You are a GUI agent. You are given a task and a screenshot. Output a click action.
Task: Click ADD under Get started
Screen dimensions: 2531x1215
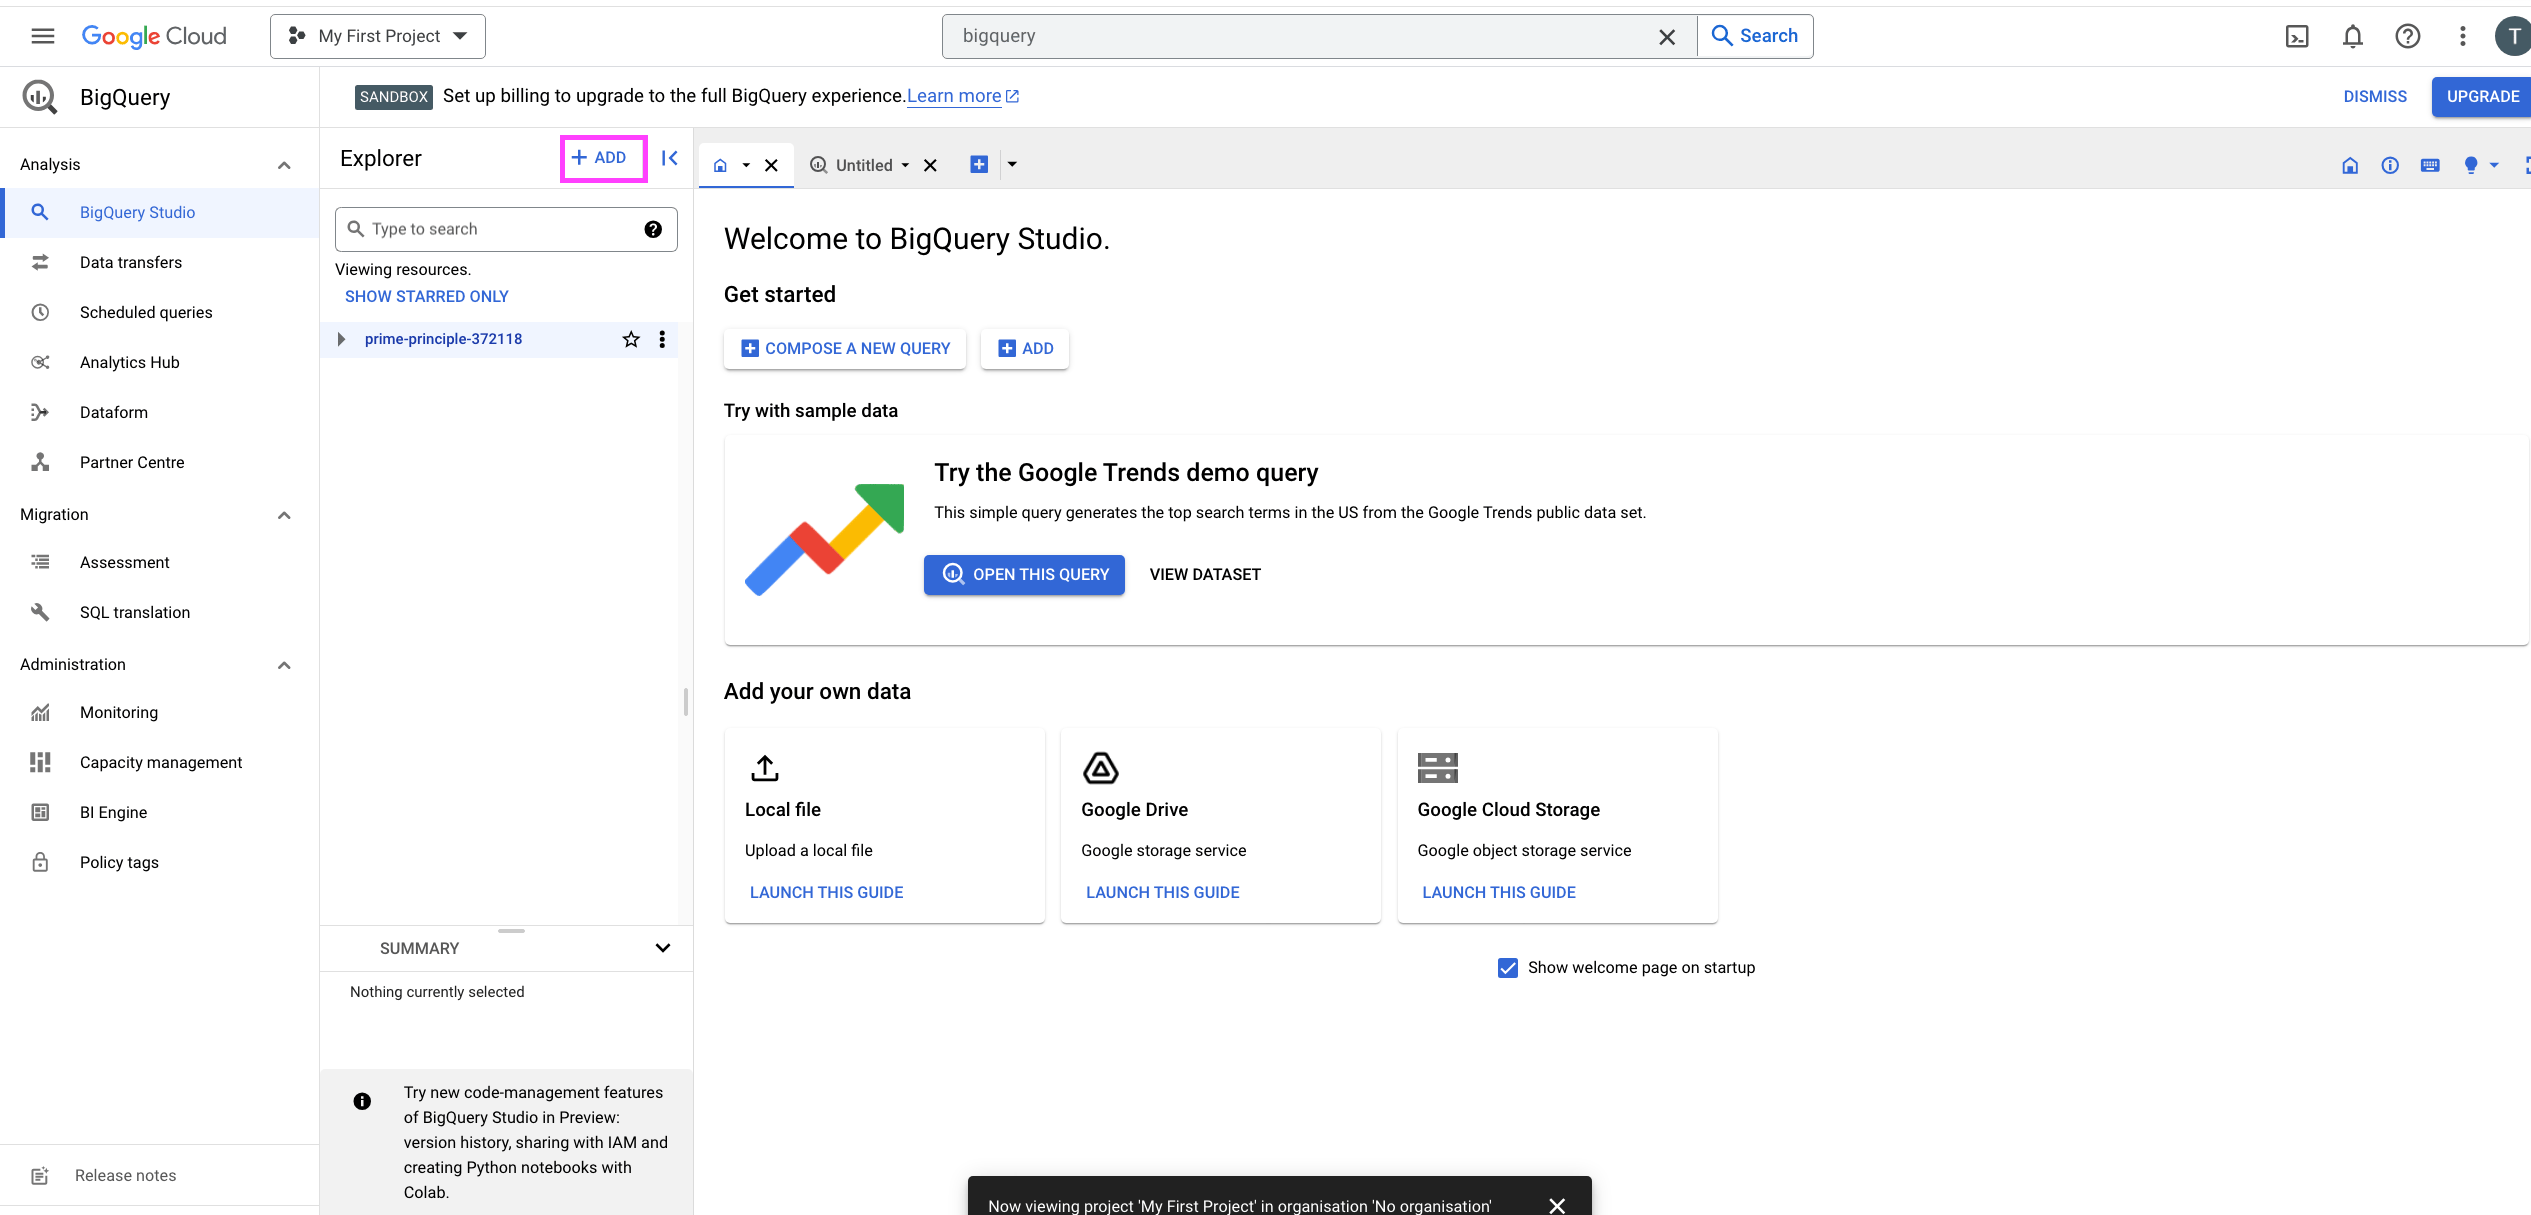coord(1025,349)
